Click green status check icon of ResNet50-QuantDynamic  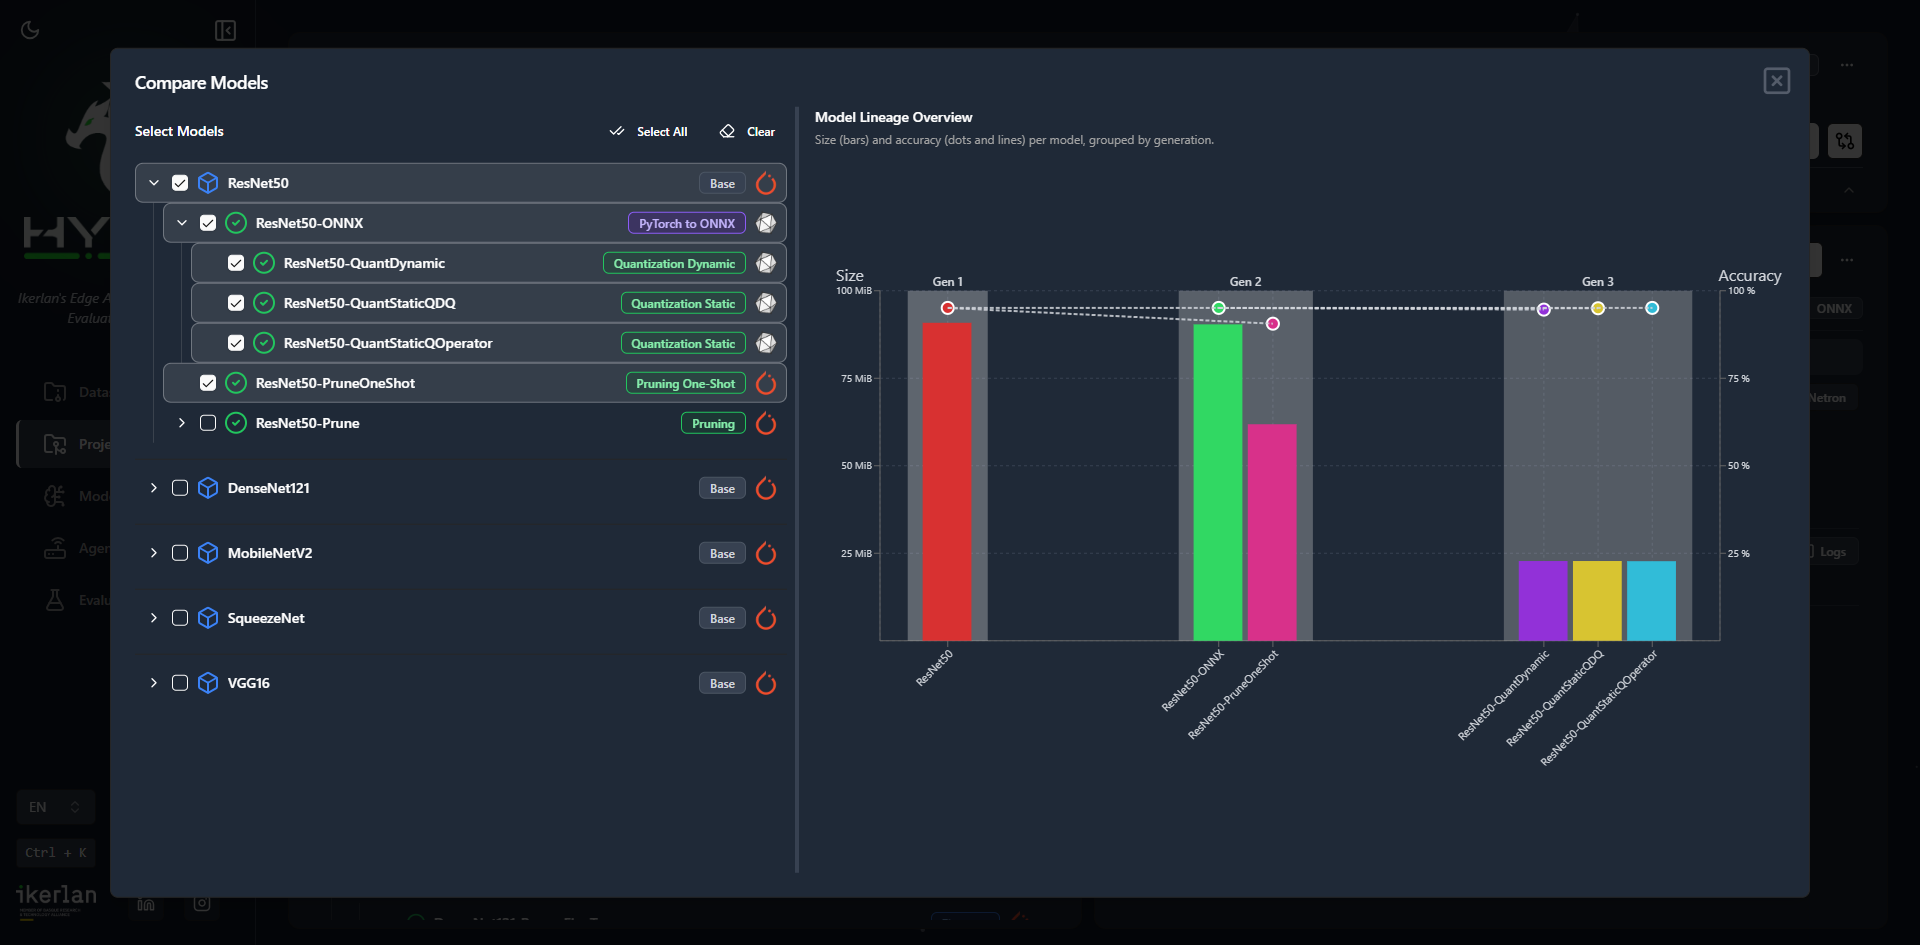point(264,263)
